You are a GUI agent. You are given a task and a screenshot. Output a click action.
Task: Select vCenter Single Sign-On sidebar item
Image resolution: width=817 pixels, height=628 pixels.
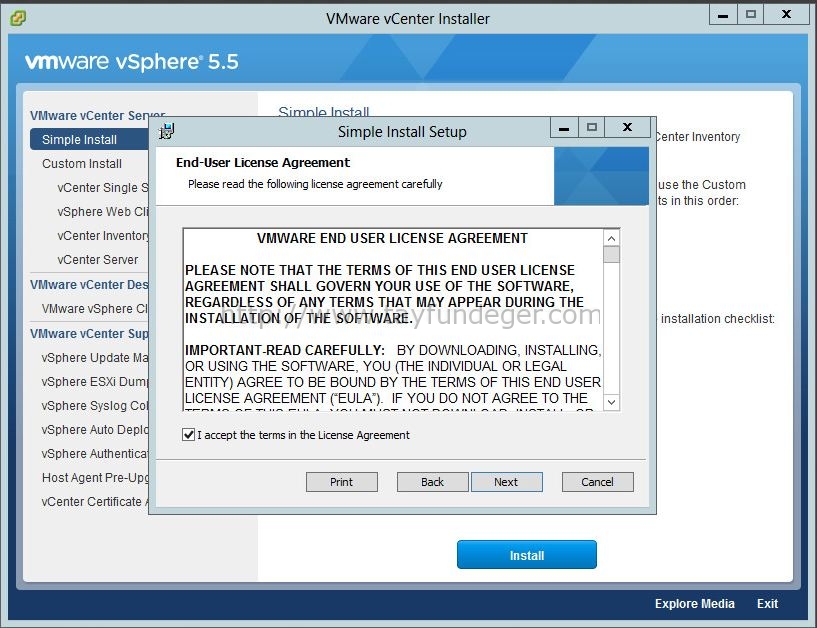(103, 188)
